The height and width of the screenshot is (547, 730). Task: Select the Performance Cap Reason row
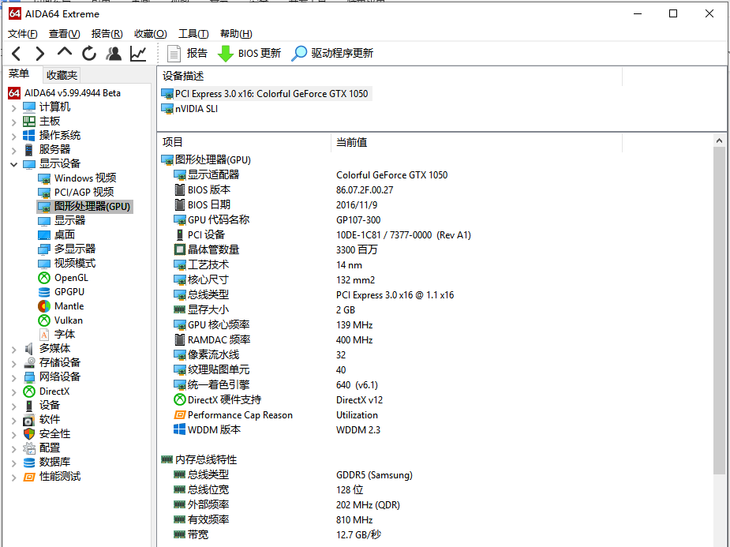240,415
